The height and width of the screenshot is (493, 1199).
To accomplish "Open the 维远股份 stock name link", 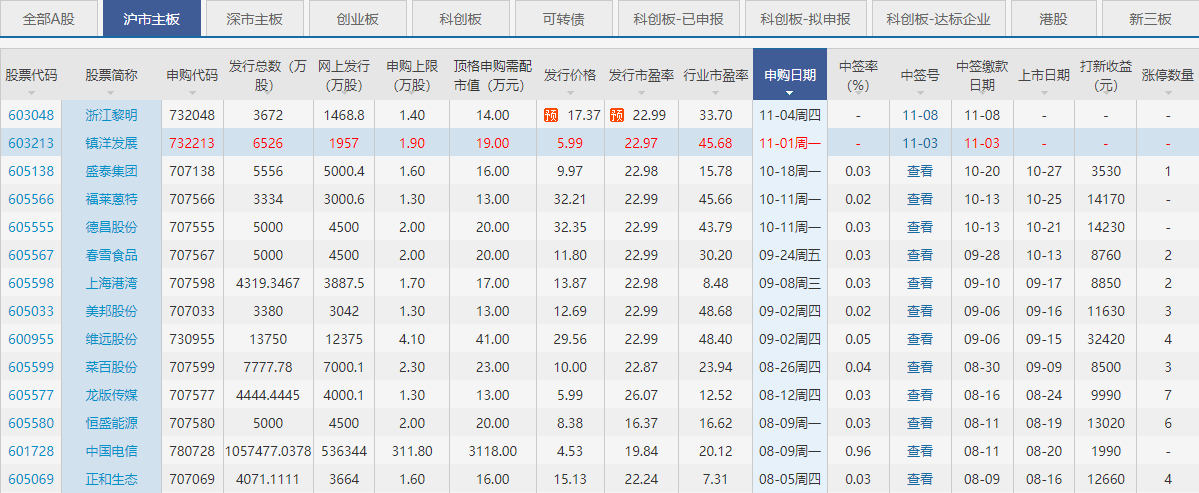I will 112,339.
